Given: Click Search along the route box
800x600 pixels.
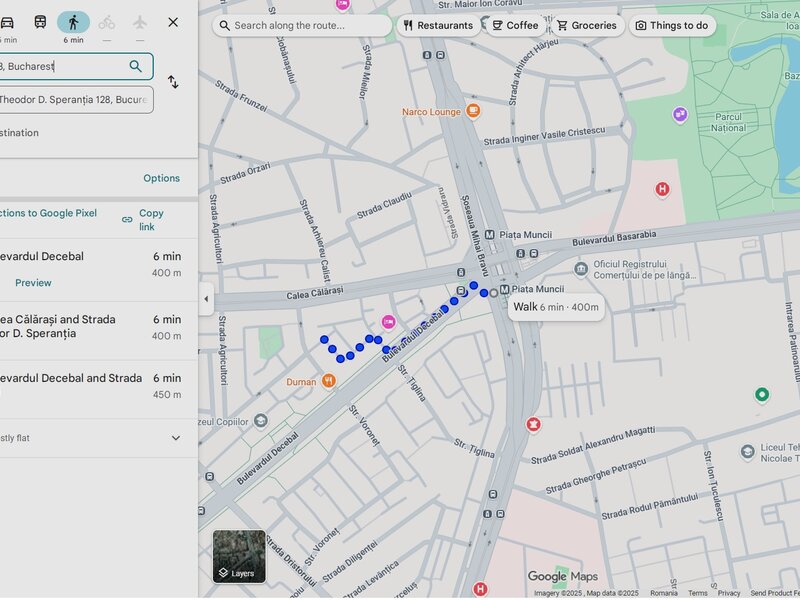Looking at the screenshot, I should (x=302, y=26).
